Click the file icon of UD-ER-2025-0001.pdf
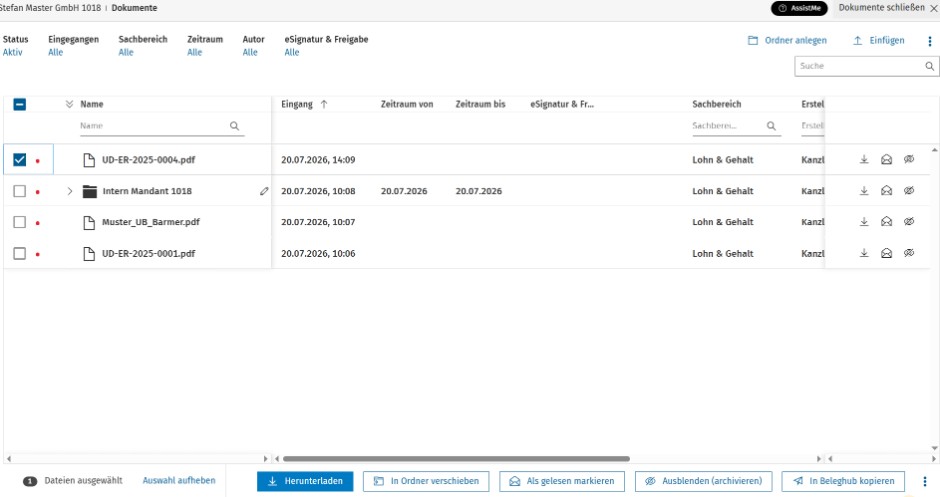940x497 pixels. pos(89,254)
